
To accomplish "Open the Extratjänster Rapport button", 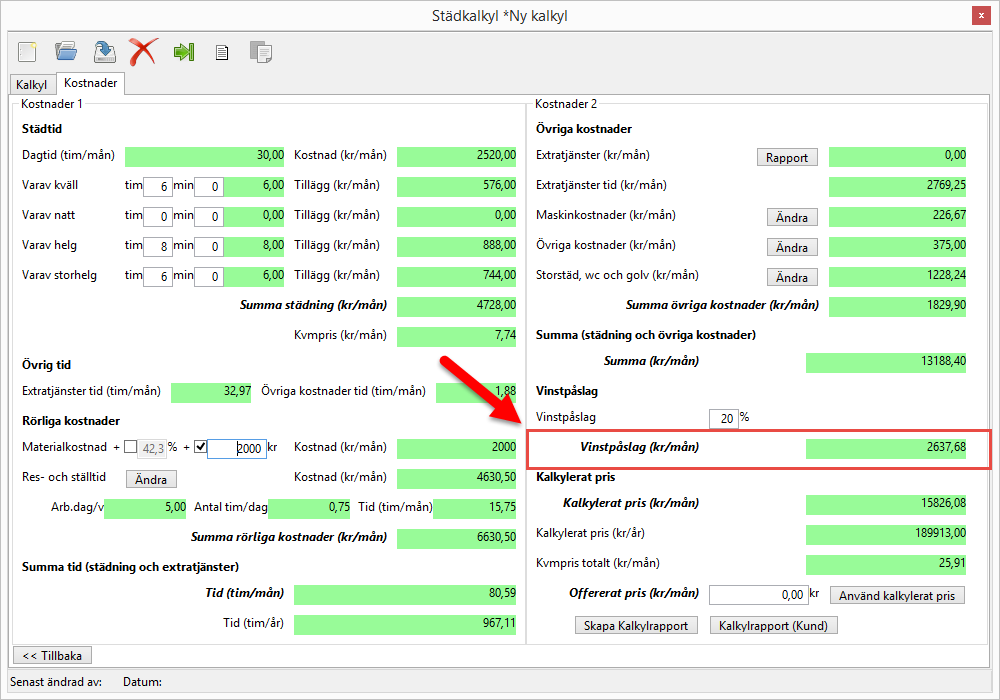I will 787,157.
